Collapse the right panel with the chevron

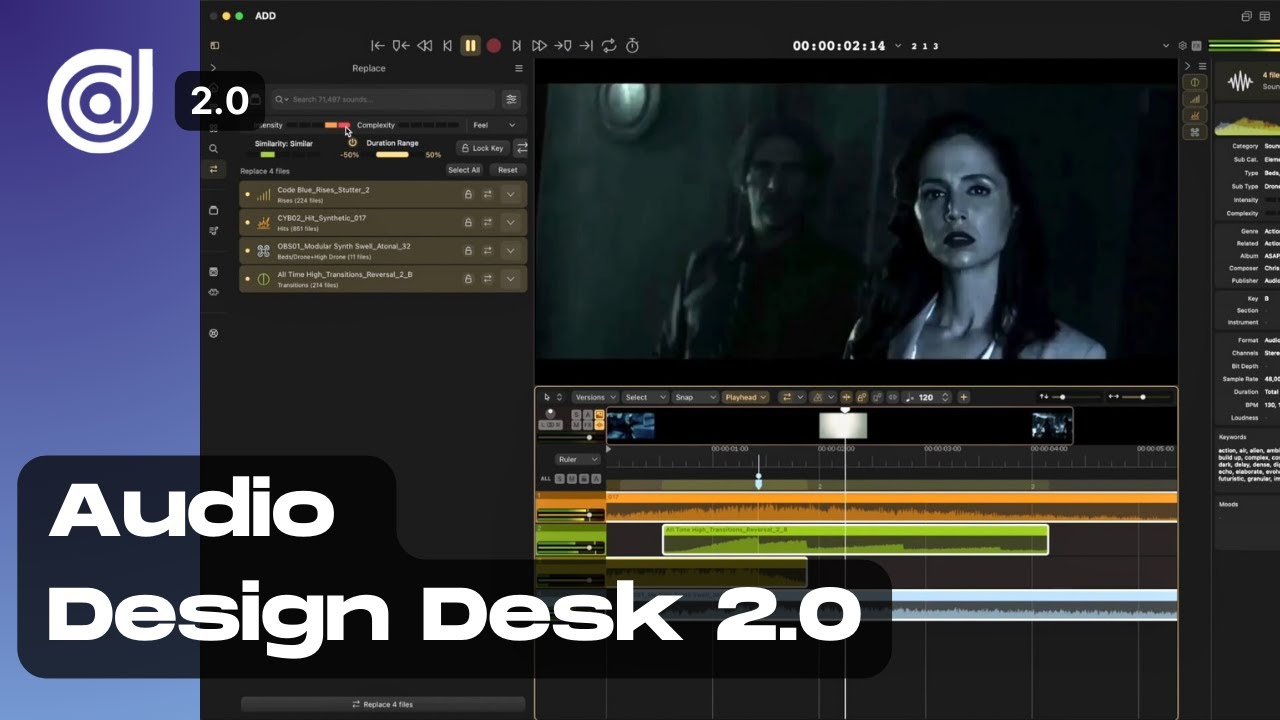1187,67
